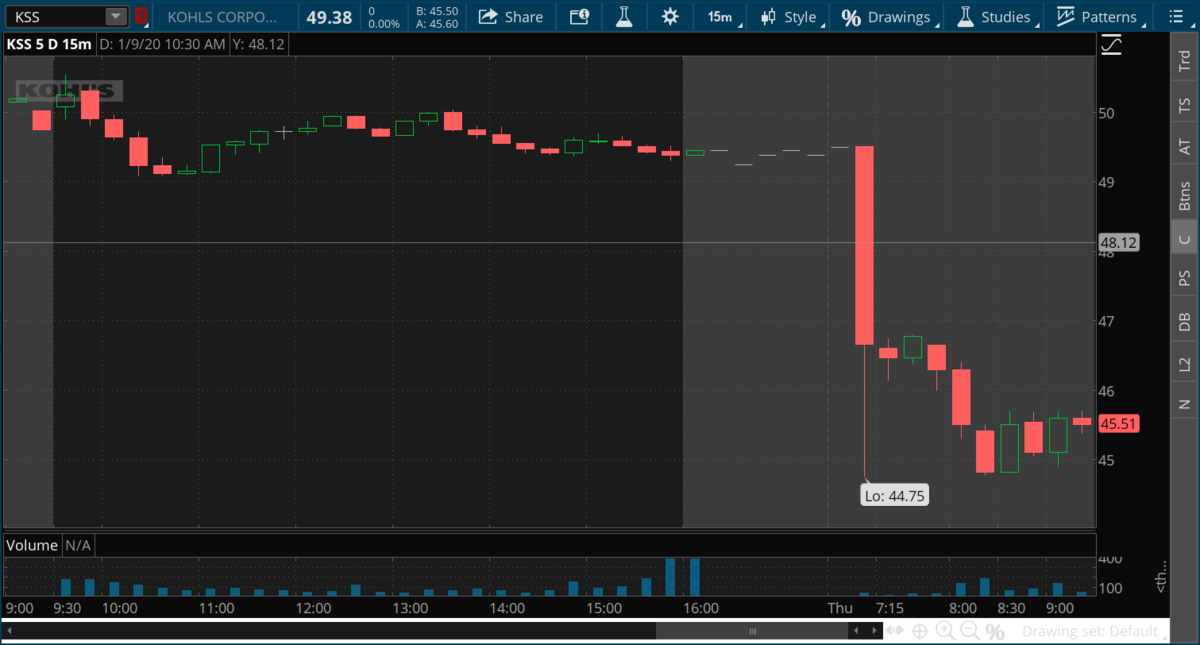Click the crosshair pan icon
Screen dimensions: 1200x645
920,631
